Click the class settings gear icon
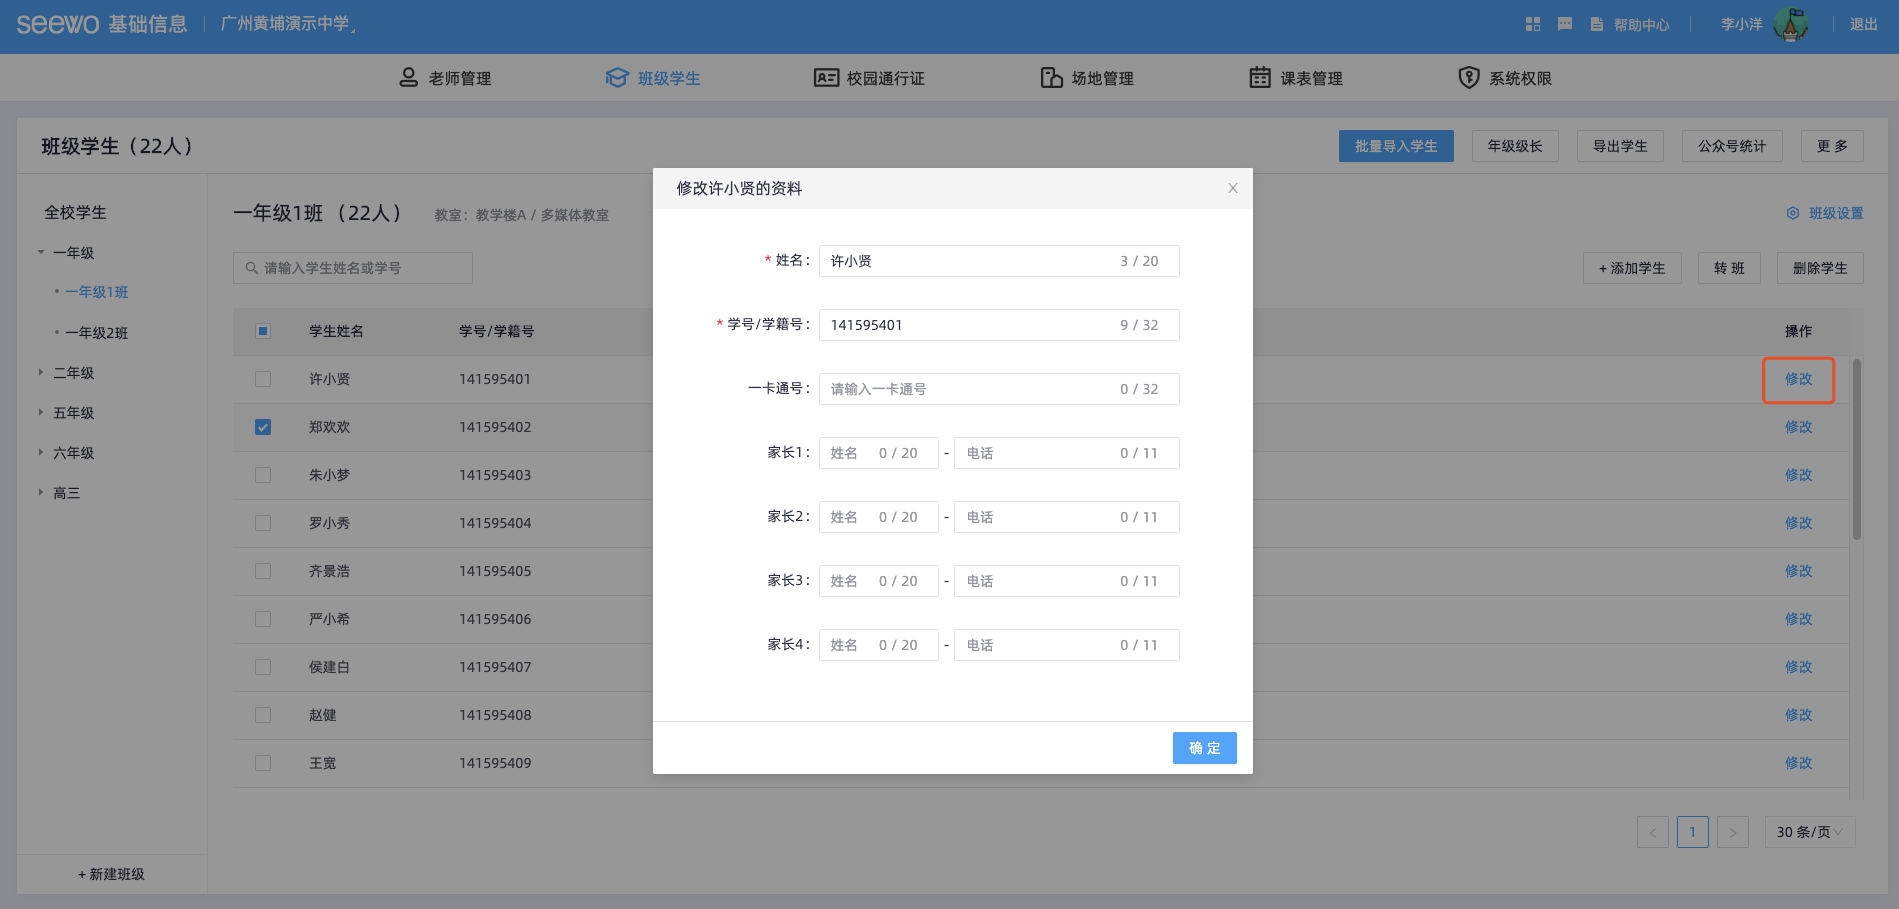1899x909 pixels. pos(1793,213)
